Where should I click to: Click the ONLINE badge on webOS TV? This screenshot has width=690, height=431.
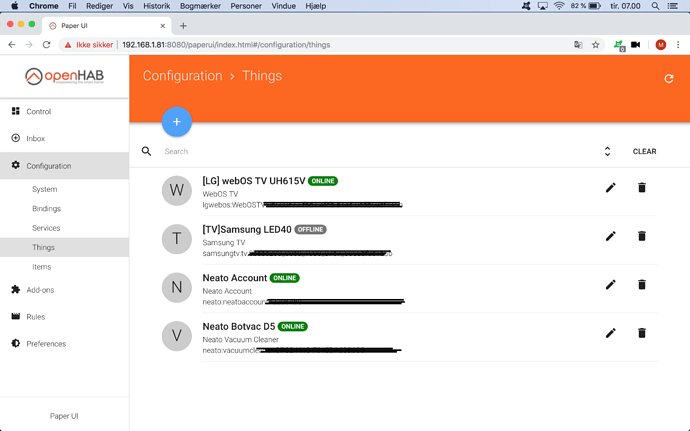point(323,181)
